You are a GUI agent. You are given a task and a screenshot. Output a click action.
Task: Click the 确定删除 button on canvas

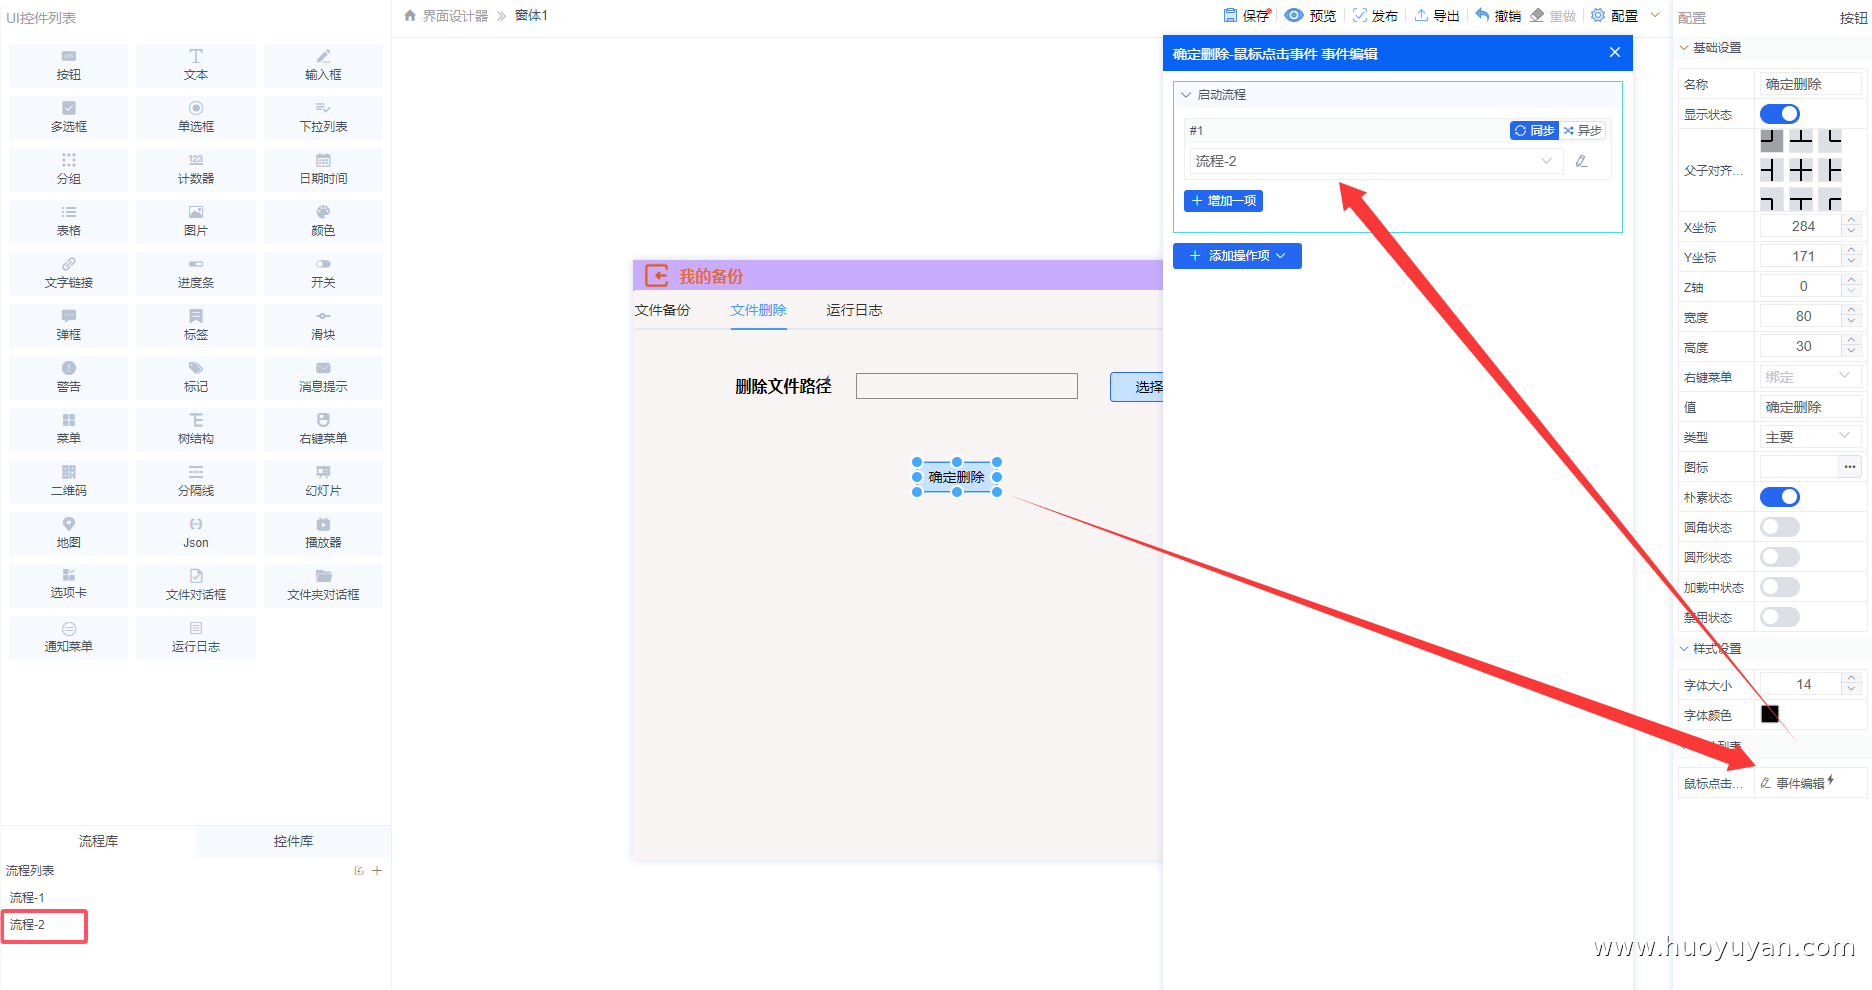tap(957, 477)
